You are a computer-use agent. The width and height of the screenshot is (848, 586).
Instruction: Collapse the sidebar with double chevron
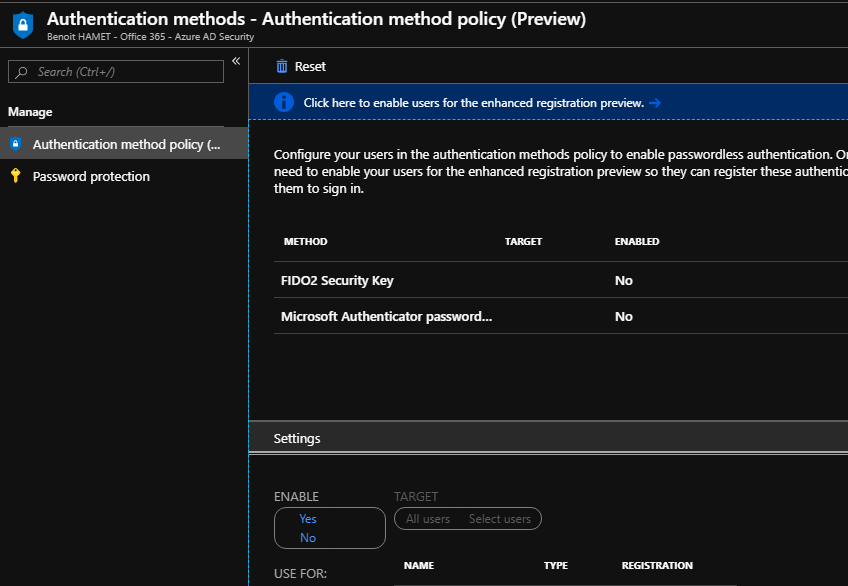[x=236, y=62]
